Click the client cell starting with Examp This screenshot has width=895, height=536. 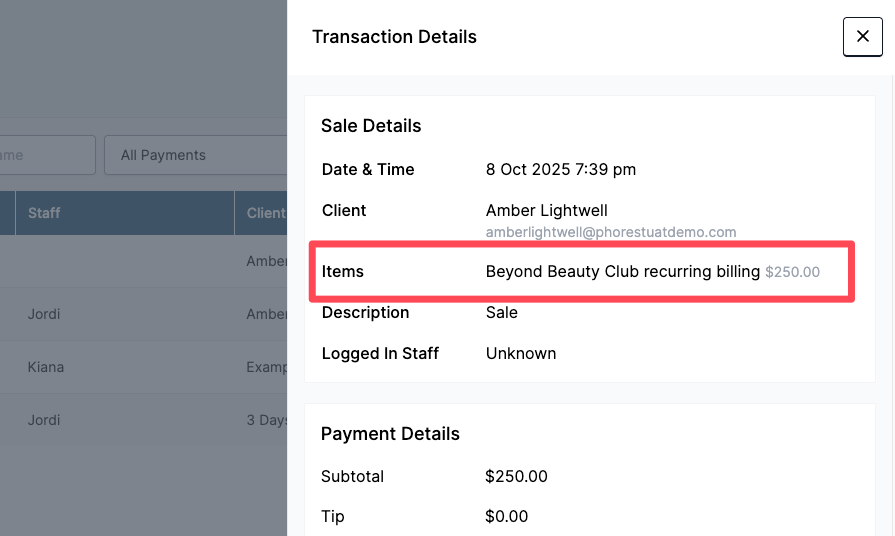[266, 367]
